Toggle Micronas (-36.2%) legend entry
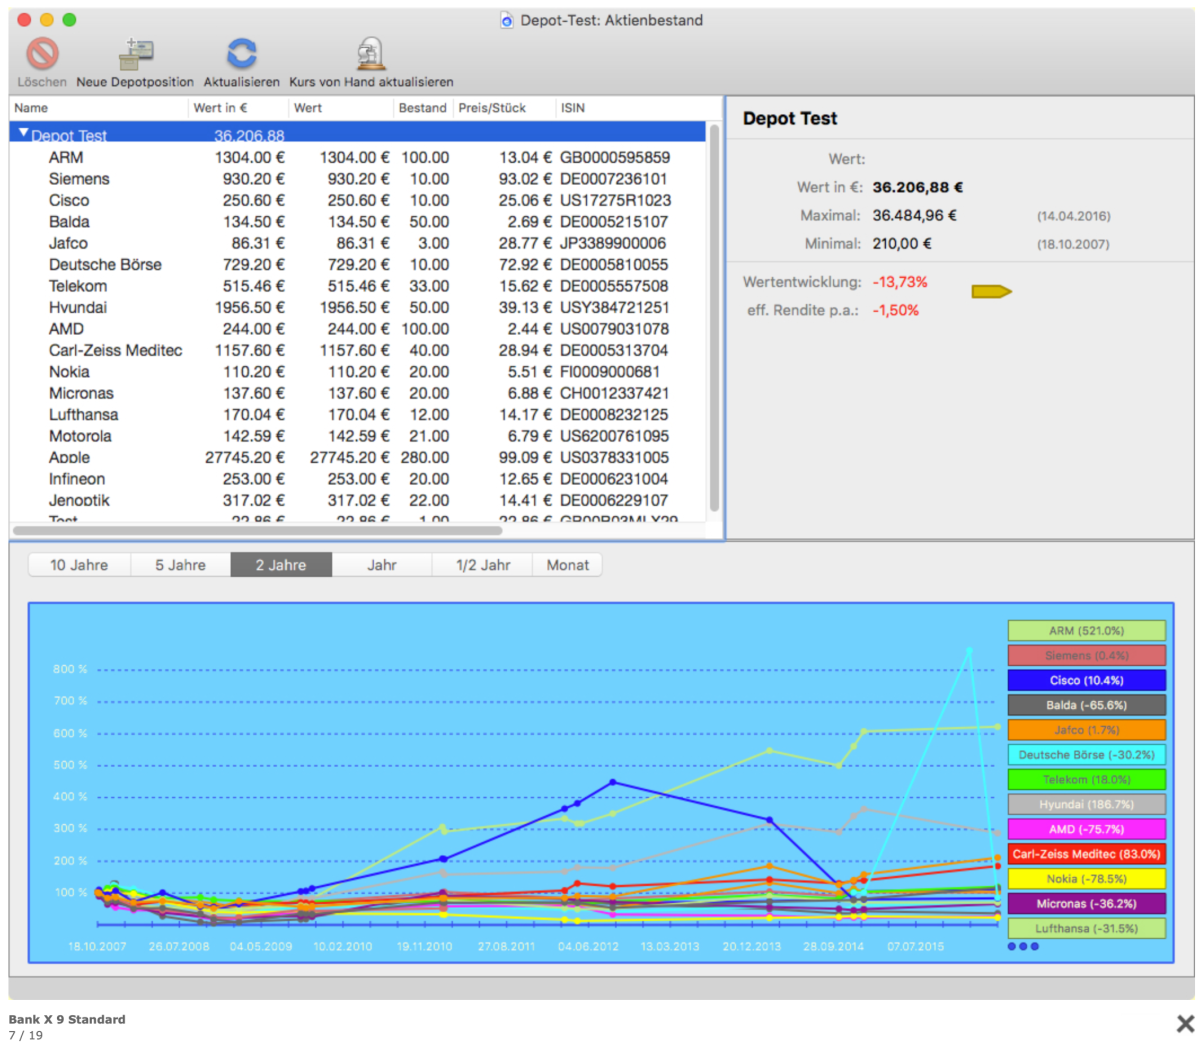Image resolution: width=1199 pixels, height=1049 pixels. coord(1087,904)
